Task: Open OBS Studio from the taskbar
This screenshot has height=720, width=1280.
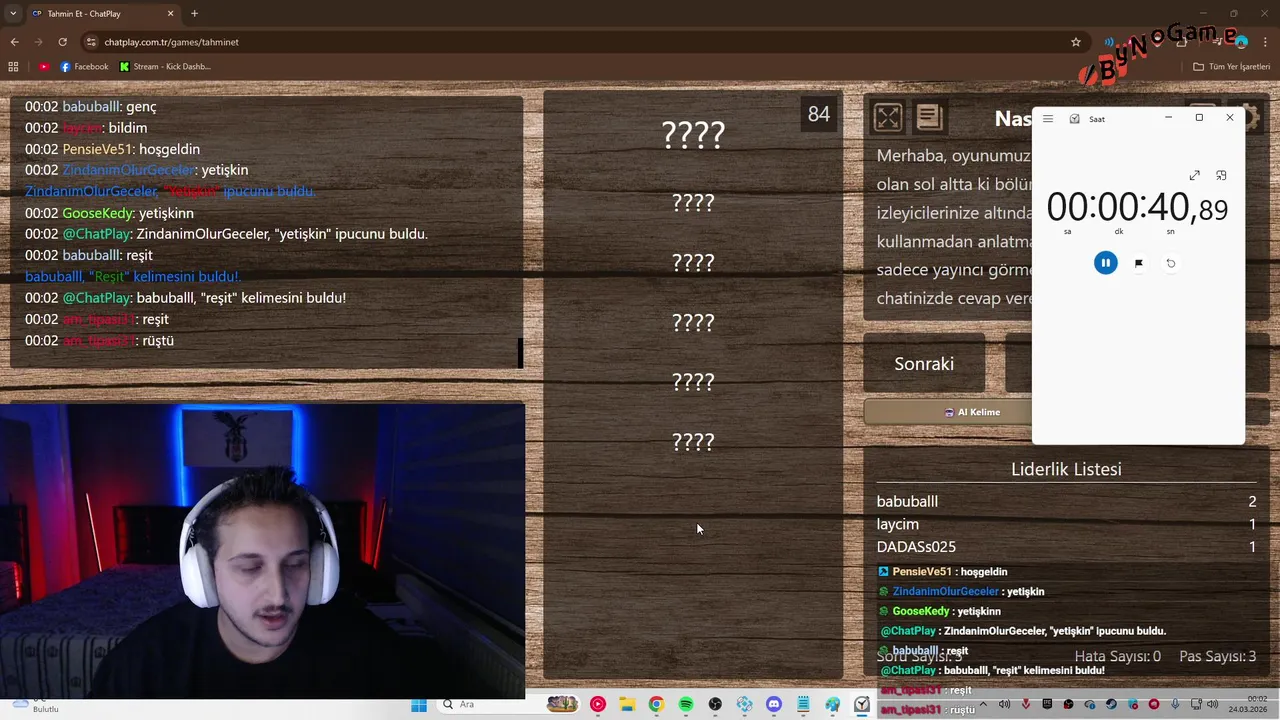Action: (715, 704)
